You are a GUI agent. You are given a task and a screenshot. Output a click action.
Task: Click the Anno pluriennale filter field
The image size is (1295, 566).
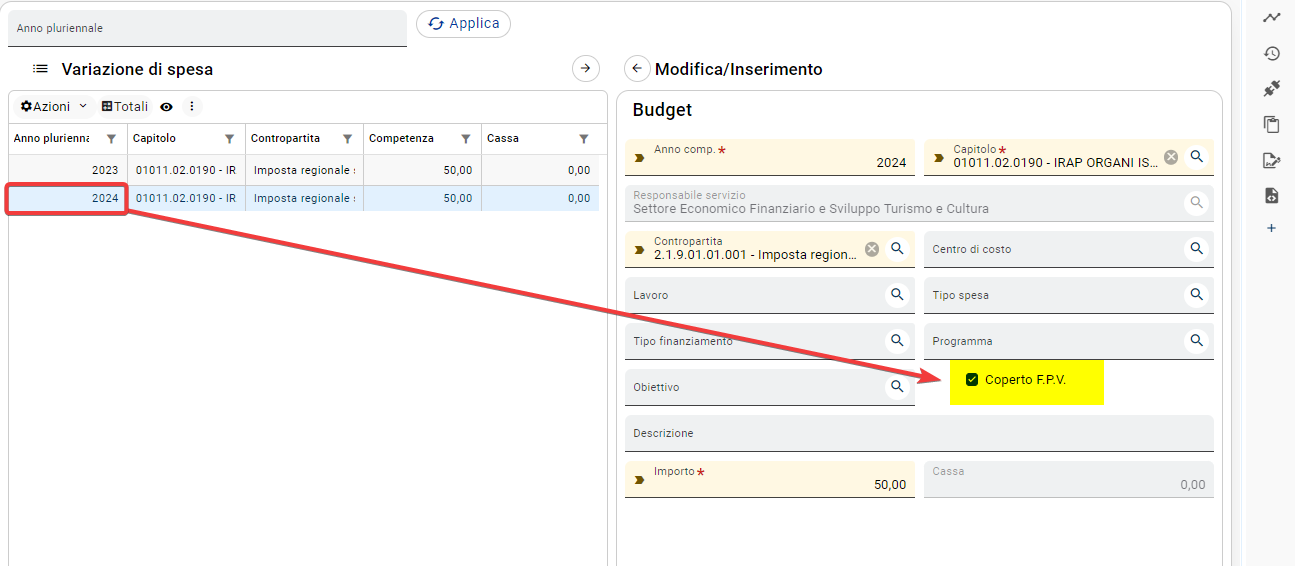tap(207, 28)
